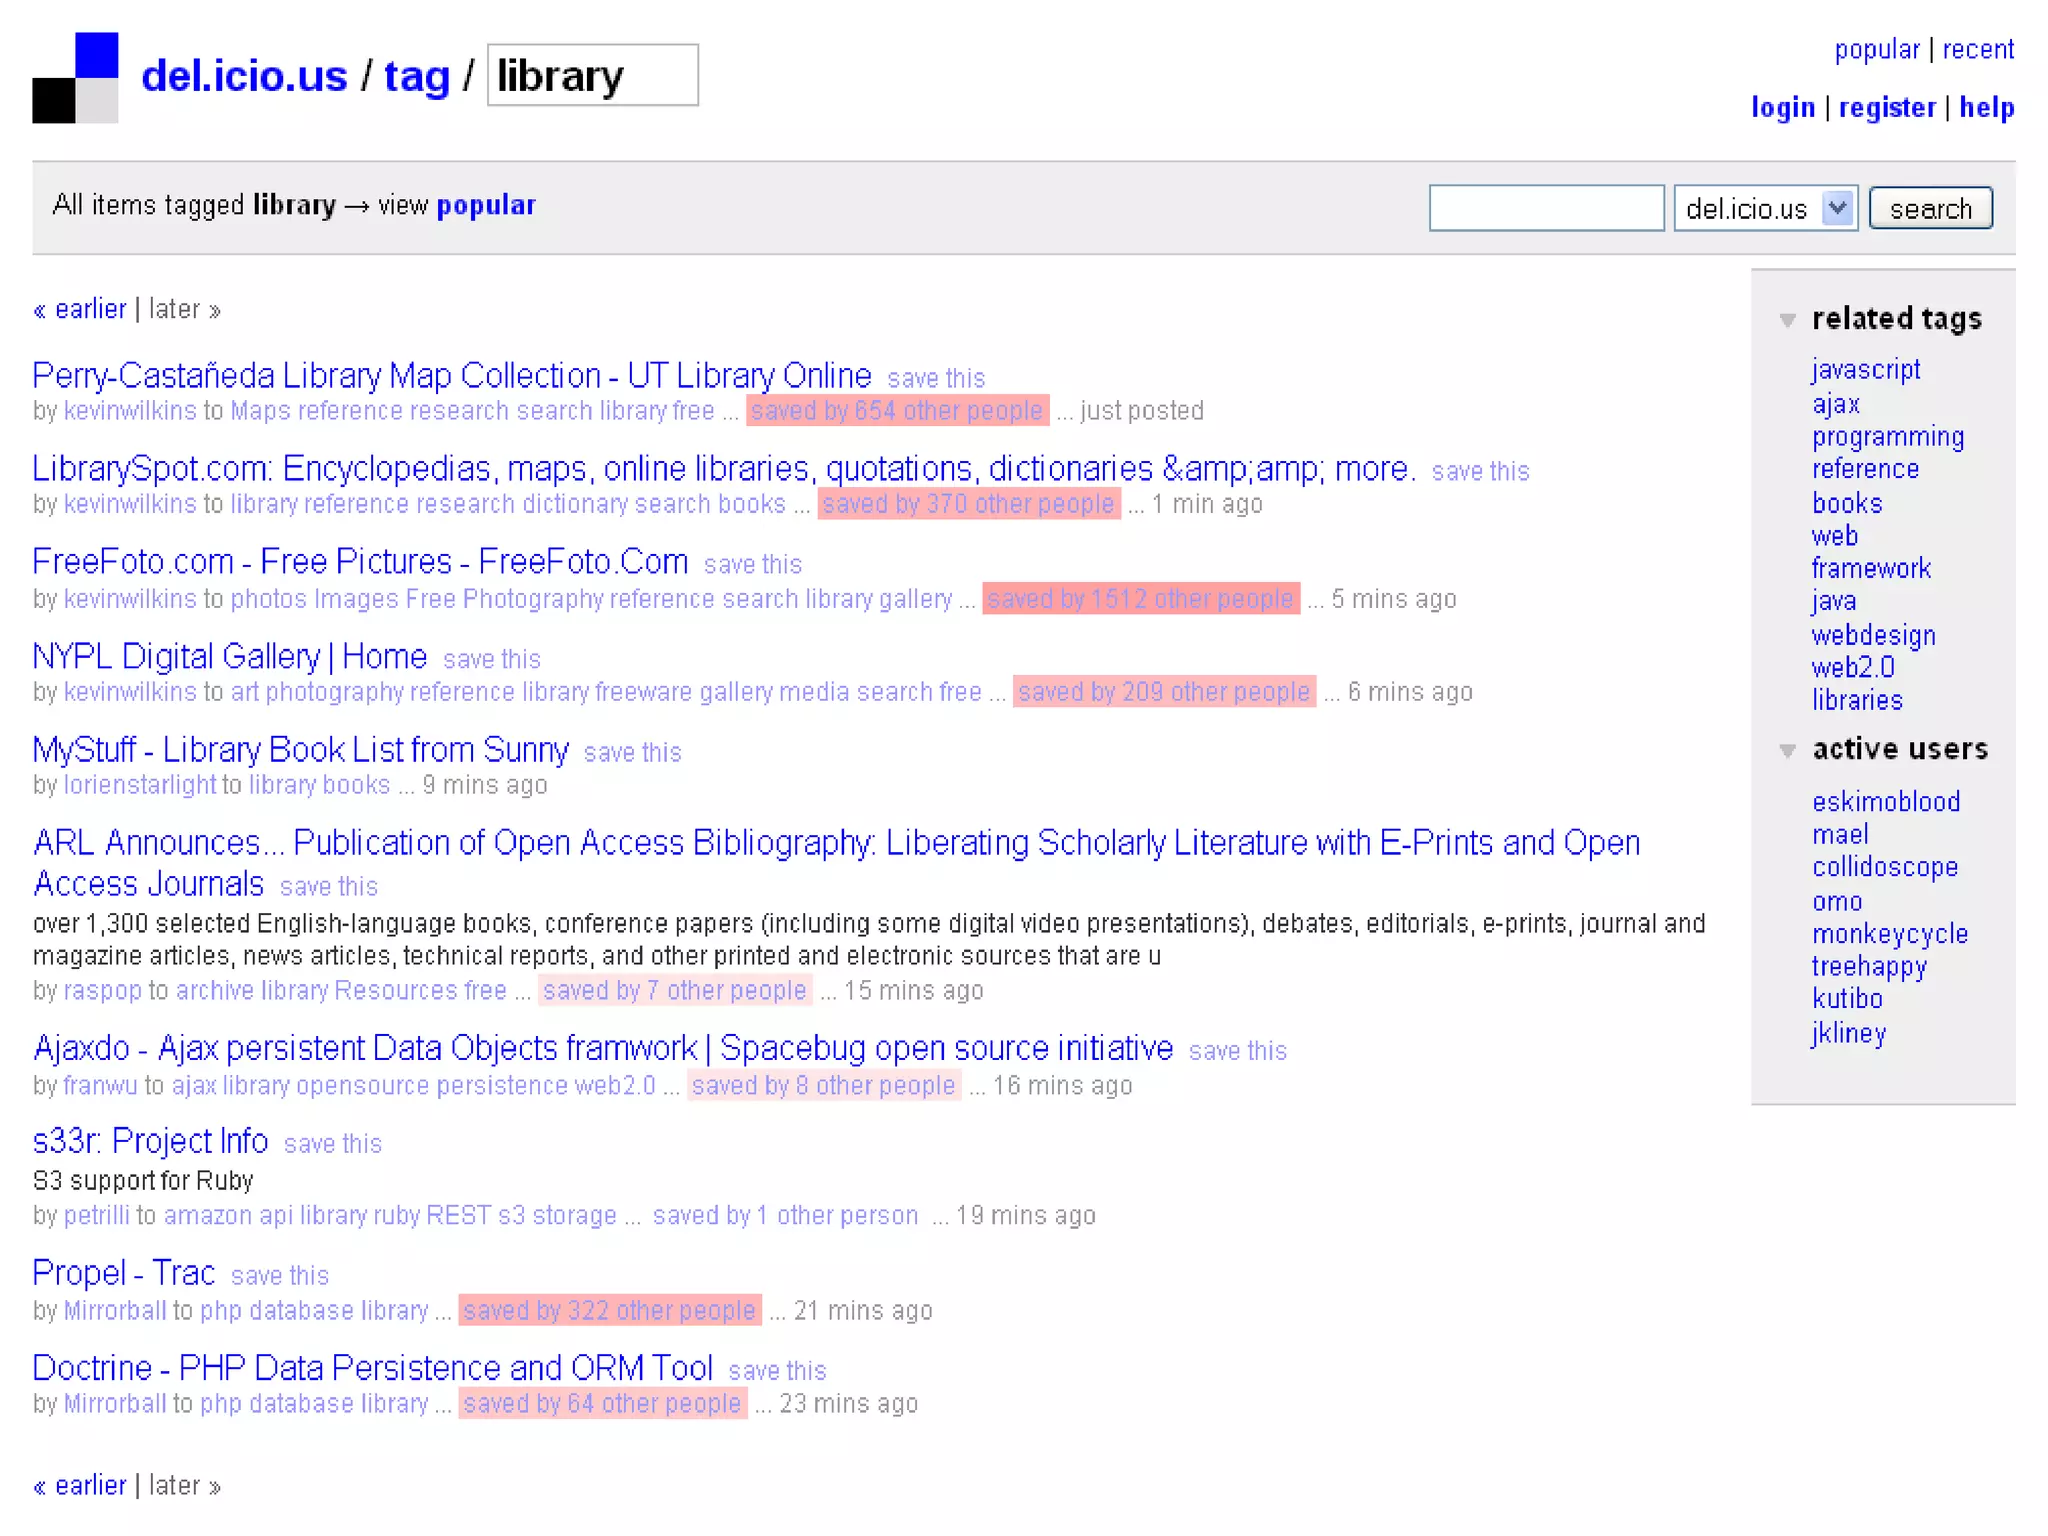Open active user eskimoblood's profile
Screen dimensions: 2048x1536
[1885, 802]
